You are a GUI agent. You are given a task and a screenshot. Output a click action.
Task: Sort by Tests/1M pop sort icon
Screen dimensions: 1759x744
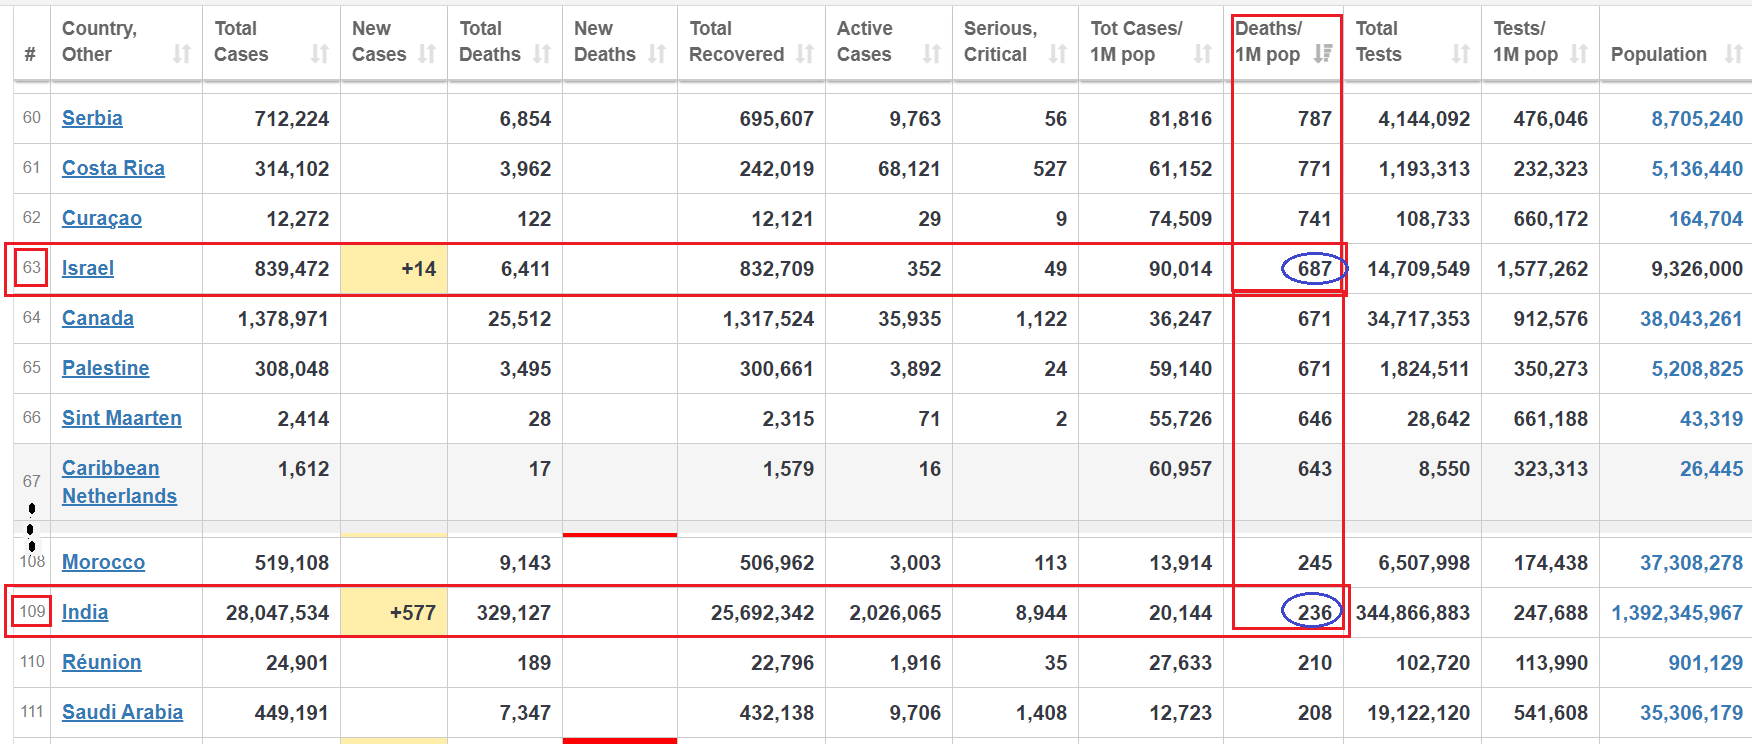coord(1579,54)
